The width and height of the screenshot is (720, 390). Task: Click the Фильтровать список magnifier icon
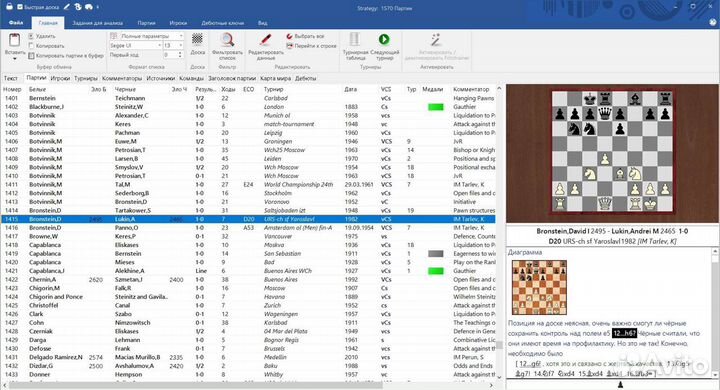(x=227, y=40)
